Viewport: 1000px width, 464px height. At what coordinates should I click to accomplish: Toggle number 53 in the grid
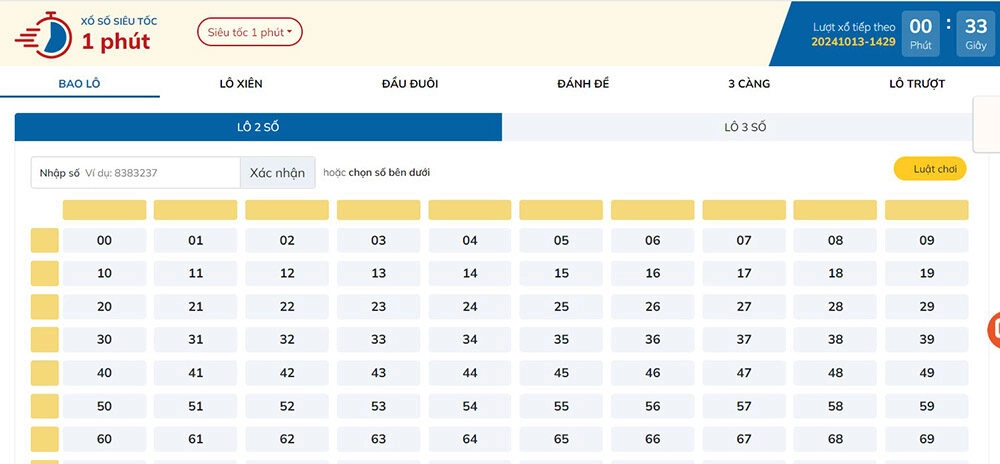378,406
